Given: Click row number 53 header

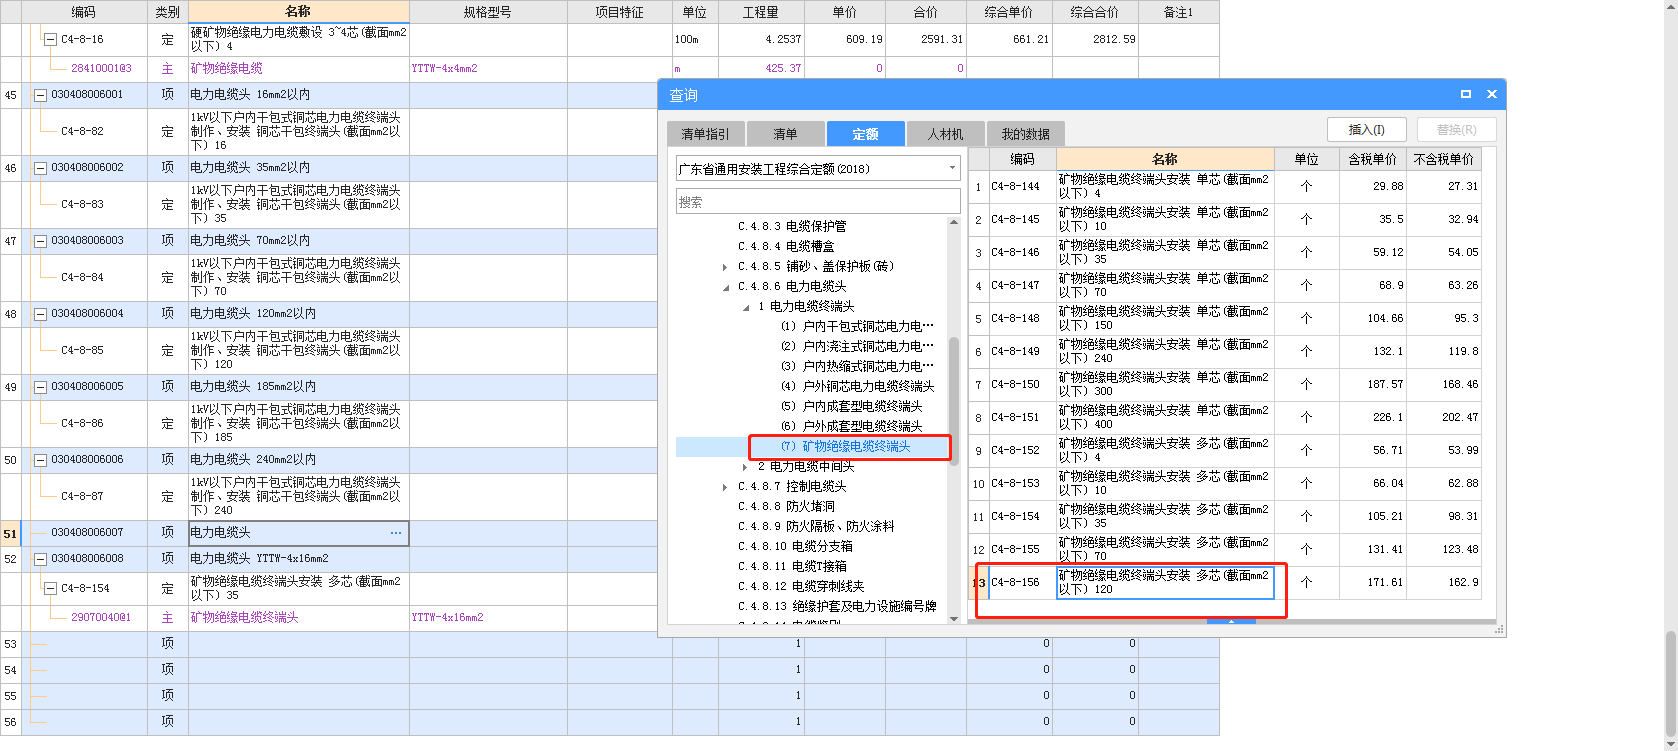Looking at the screenshot, I should [11, 644].
